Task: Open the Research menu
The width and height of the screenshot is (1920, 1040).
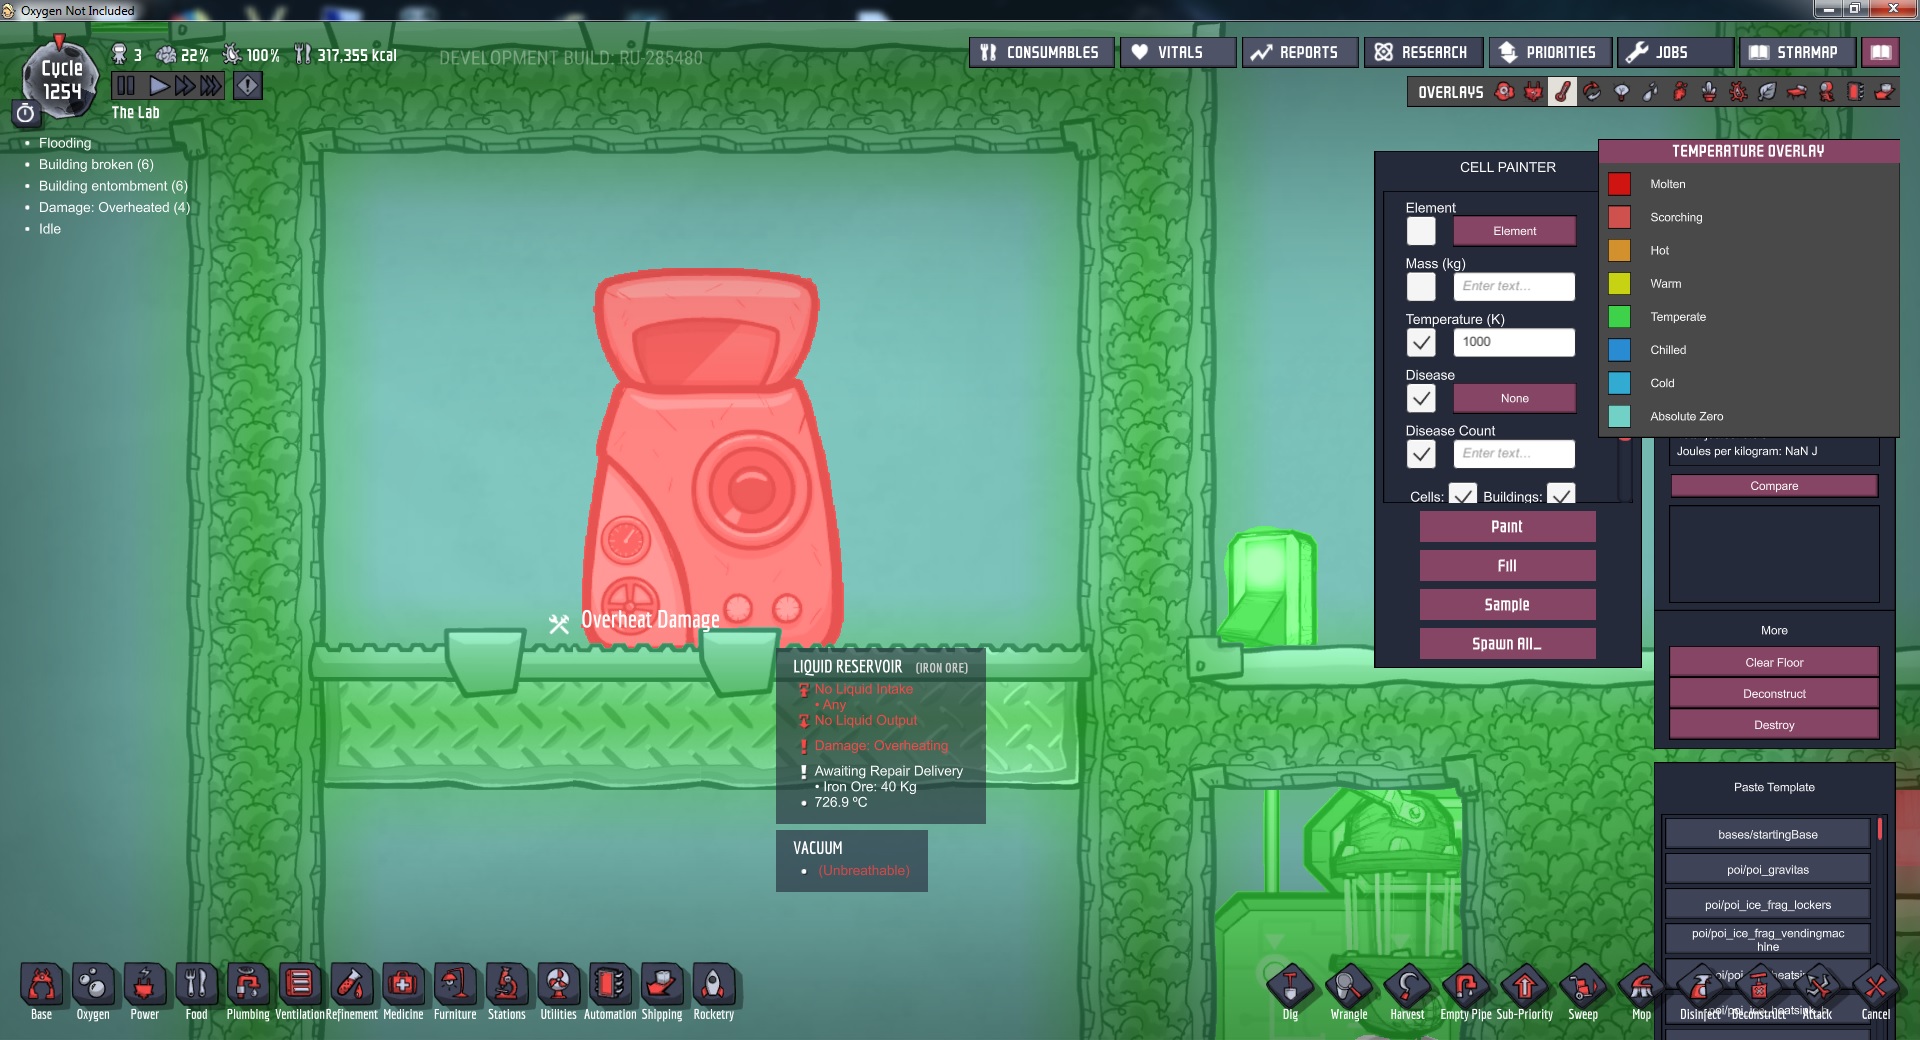Action: click(1422, 52)
